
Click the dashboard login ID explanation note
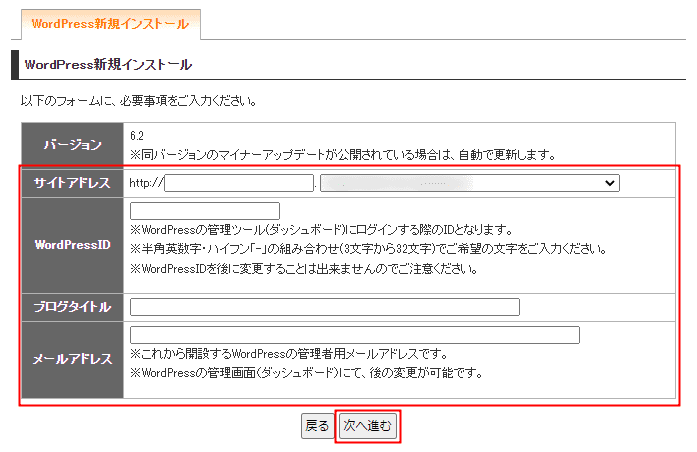(x=321, y=230)
